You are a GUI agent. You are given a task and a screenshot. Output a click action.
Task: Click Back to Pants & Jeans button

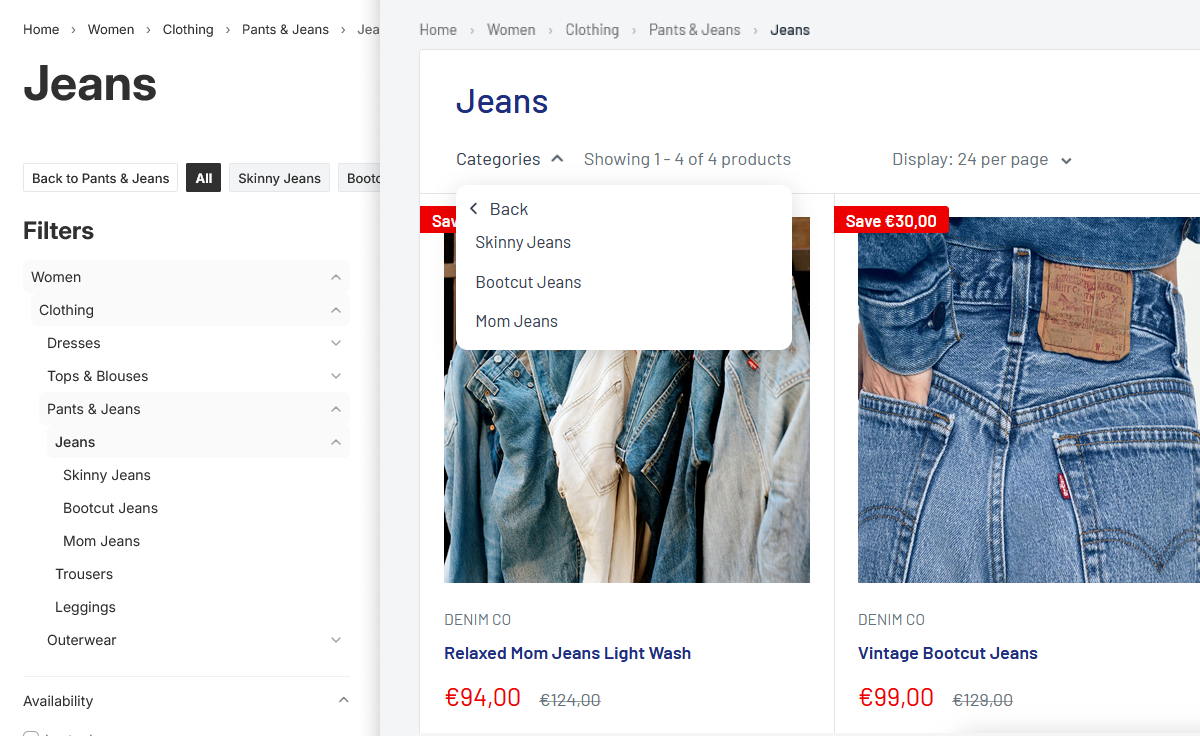(x=100, y=178)
